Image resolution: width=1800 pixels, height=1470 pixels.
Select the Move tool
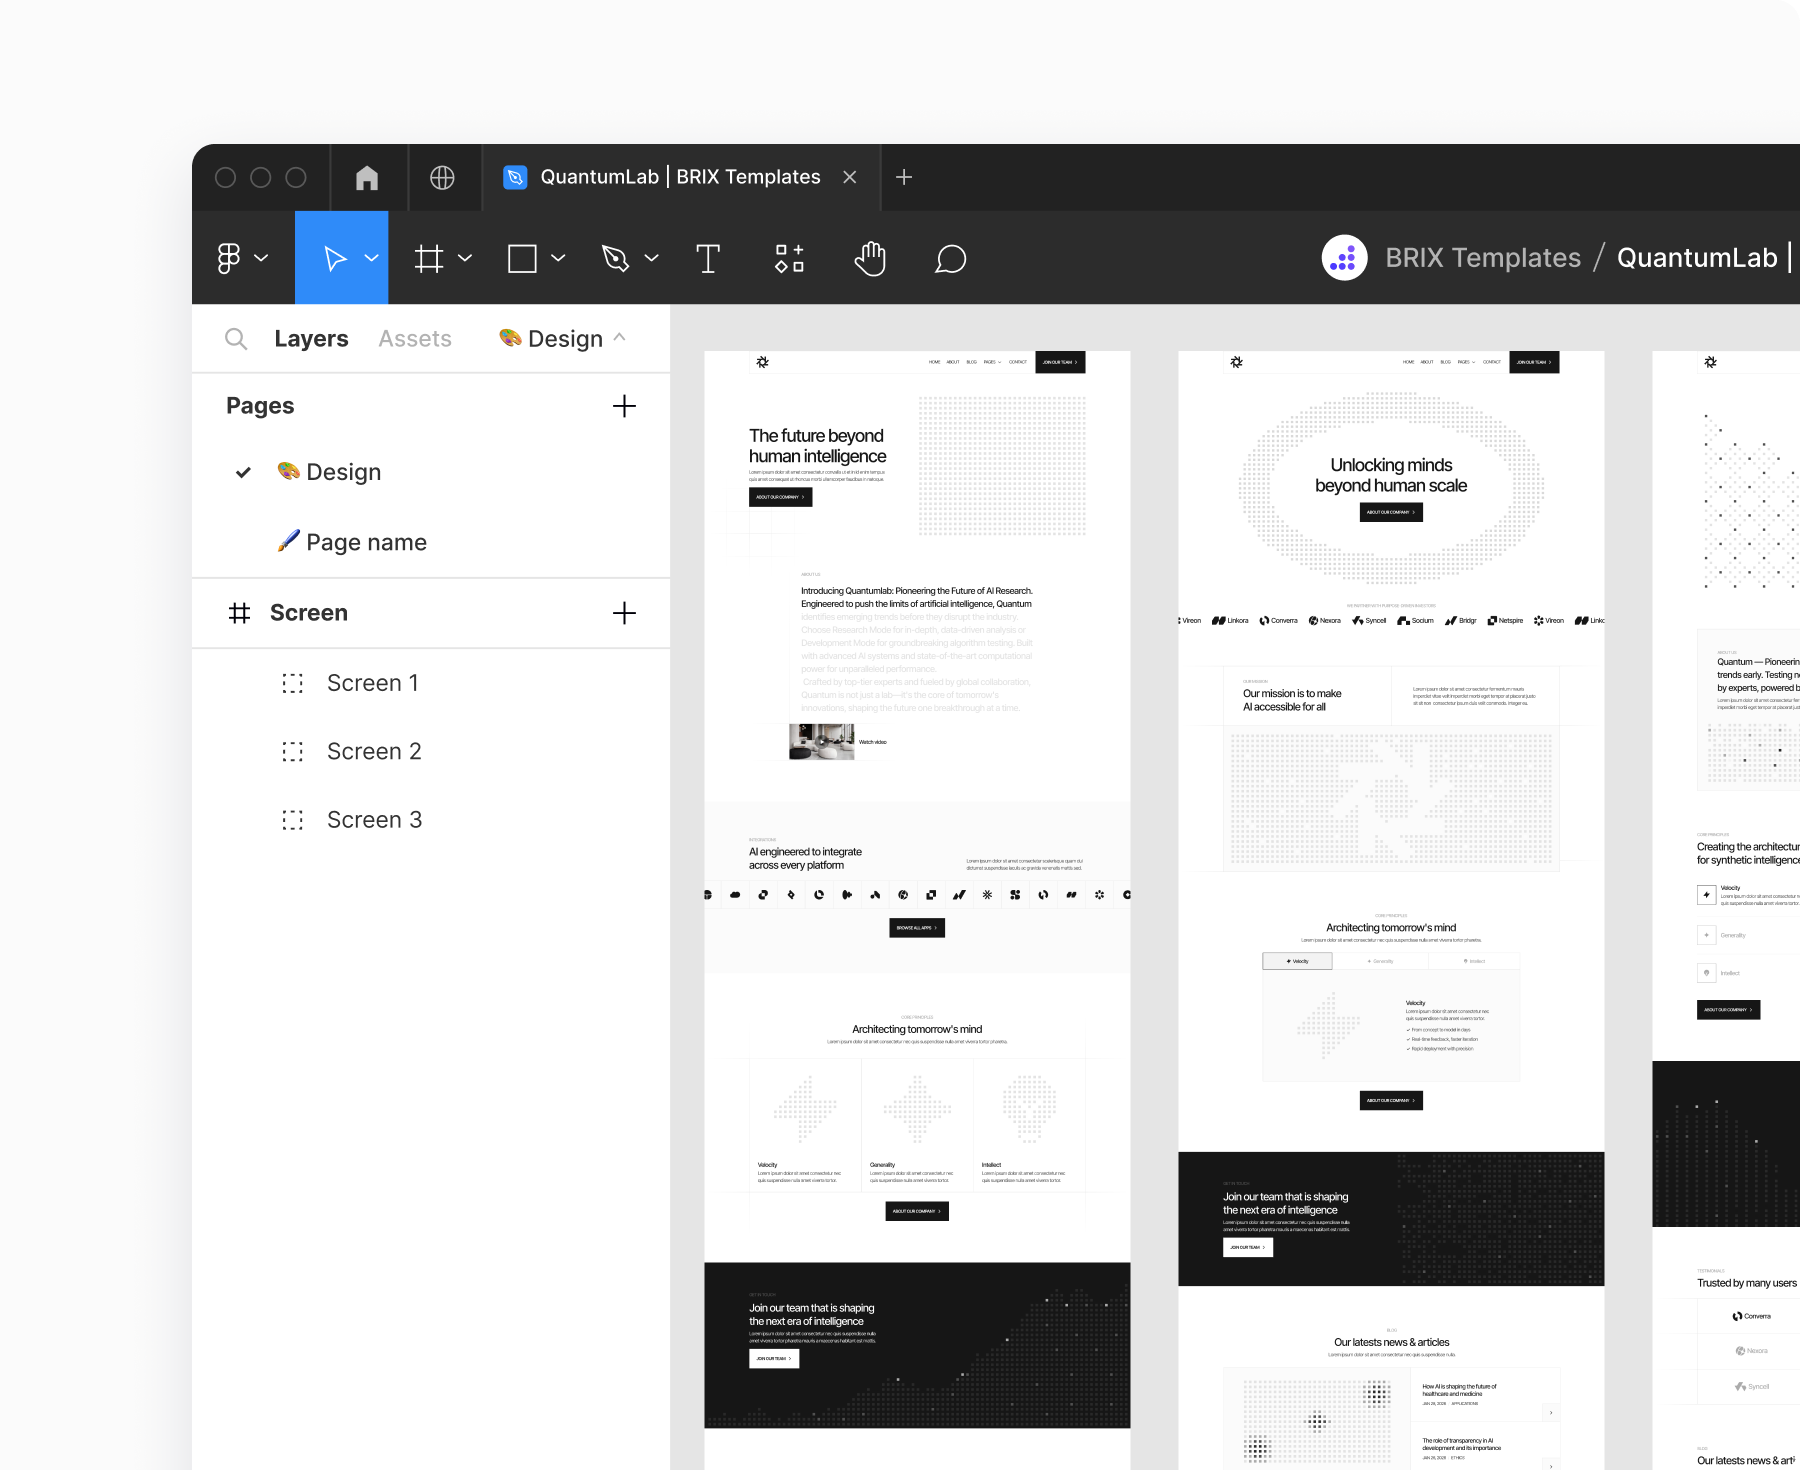pyautogui.click(x=335, y=258)
